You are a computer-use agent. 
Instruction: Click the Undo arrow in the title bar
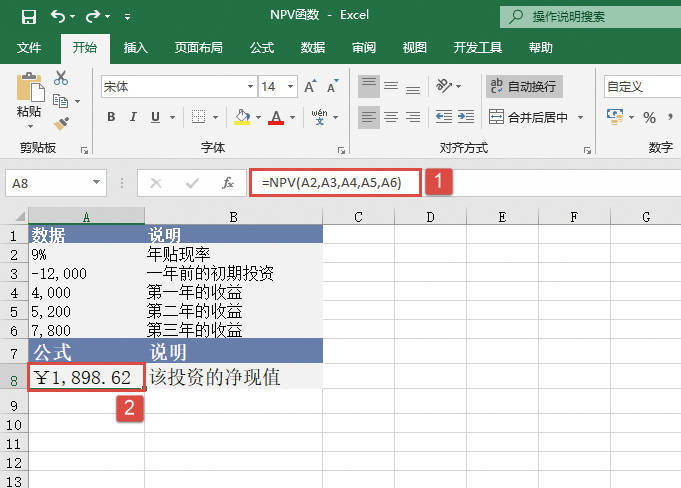coord(57,17)
